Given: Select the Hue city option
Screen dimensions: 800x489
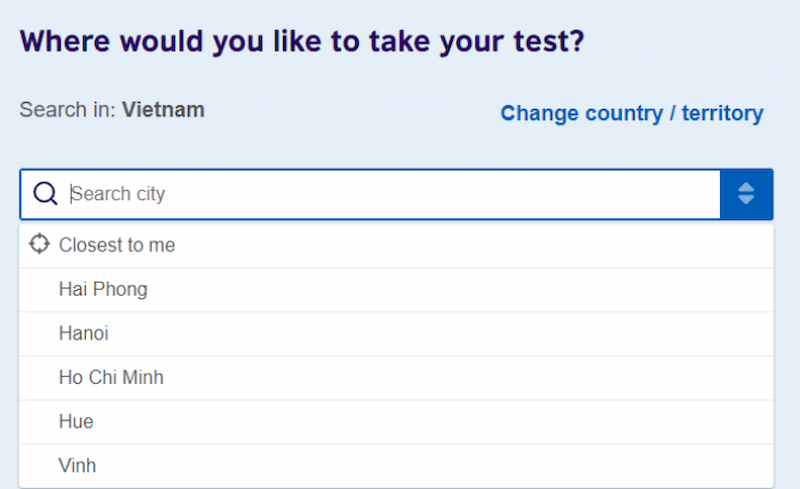Looking at the screenshot, I should pos(396,422).
